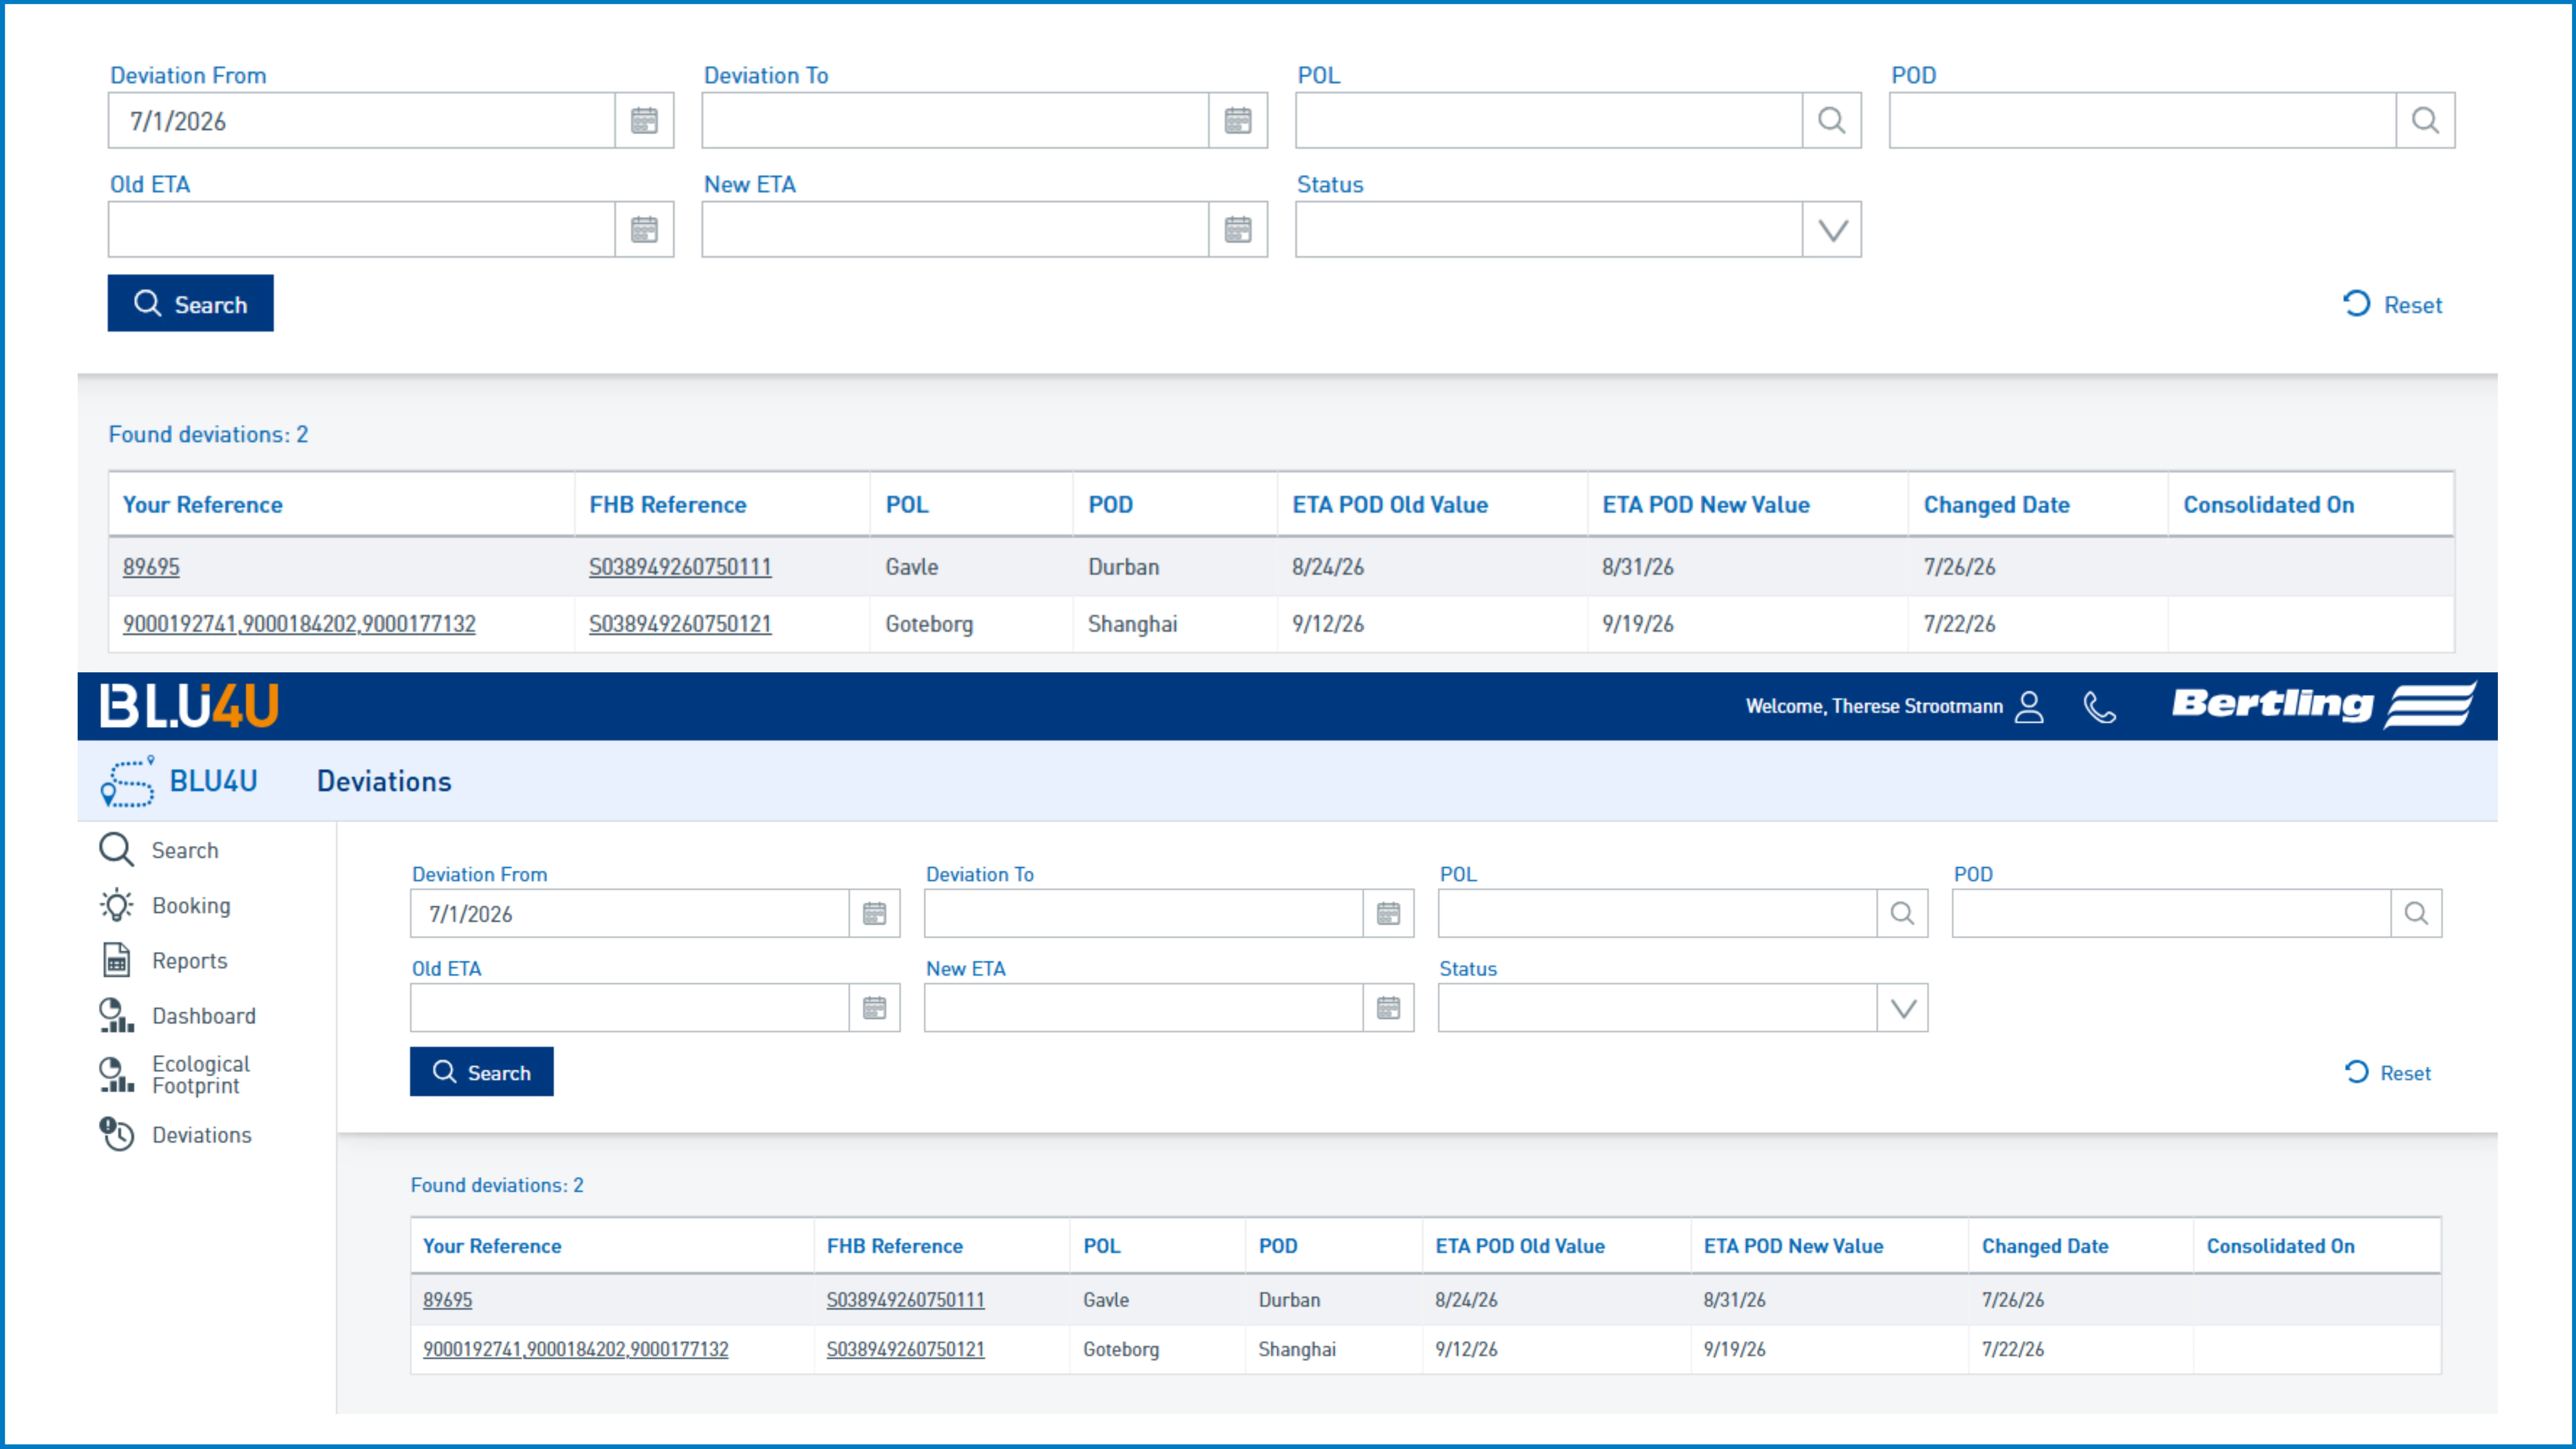Focus POL field in lower form
Image resolution: width=2576 pixels, height=1449 pixels.
point(1658,913)
